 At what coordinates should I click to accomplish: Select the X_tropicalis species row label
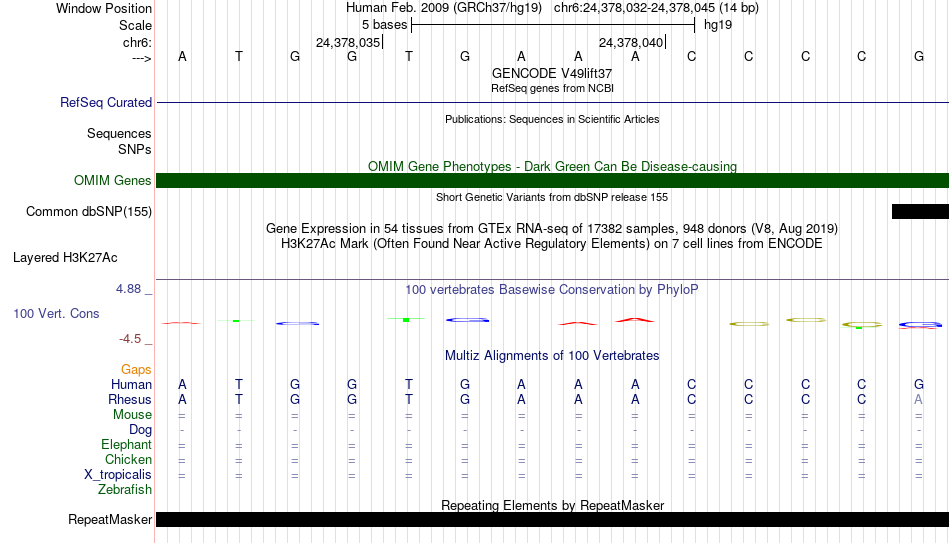coord(118,475)
